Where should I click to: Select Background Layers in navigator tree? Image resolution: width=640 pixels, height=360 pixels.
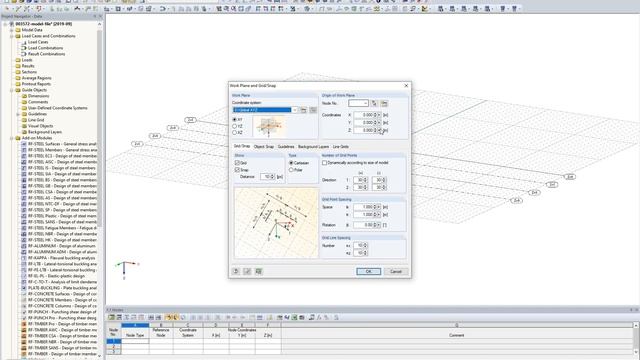click(x=45, y=132)
